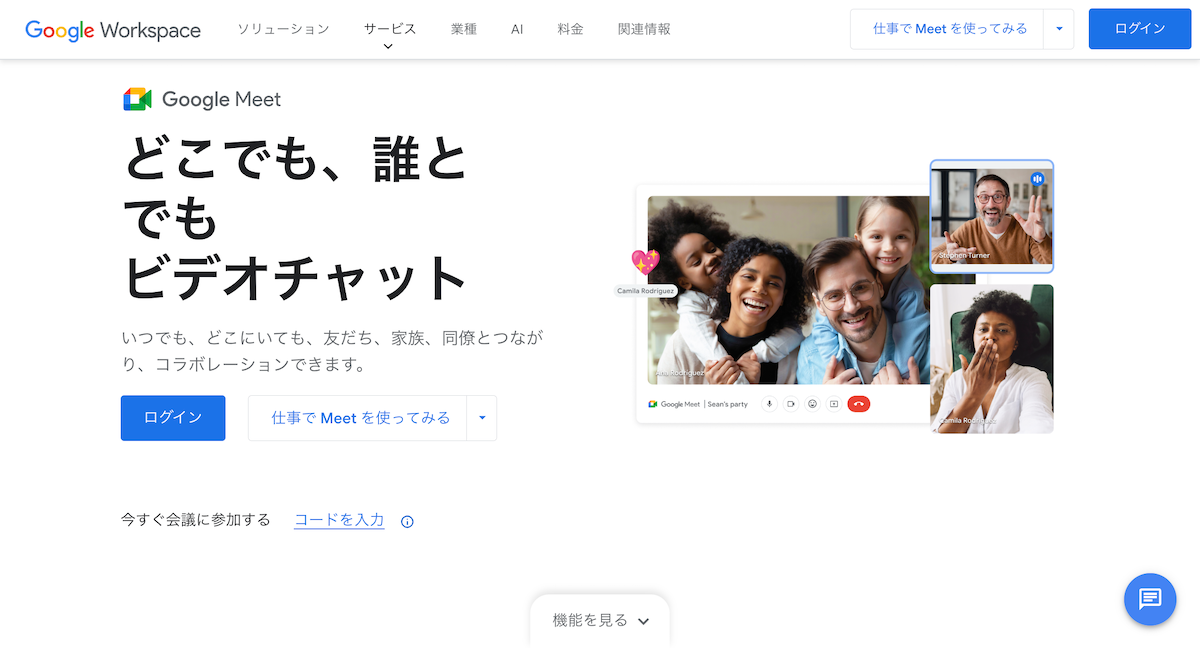Viewport: 1200px width, 648px height.
Task: Open the AI menu item
Action: coord(517,29)
